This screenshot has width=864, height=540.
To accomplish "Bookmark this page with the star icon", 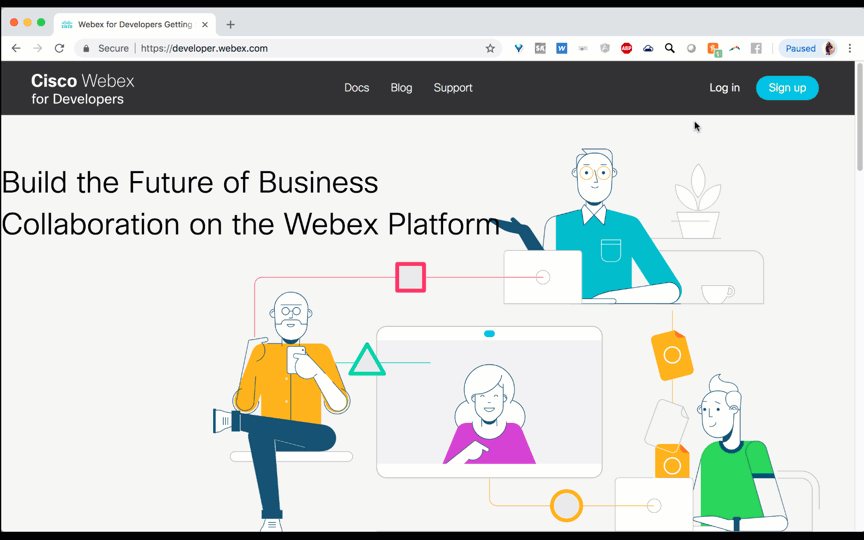I will click(490, 48).
